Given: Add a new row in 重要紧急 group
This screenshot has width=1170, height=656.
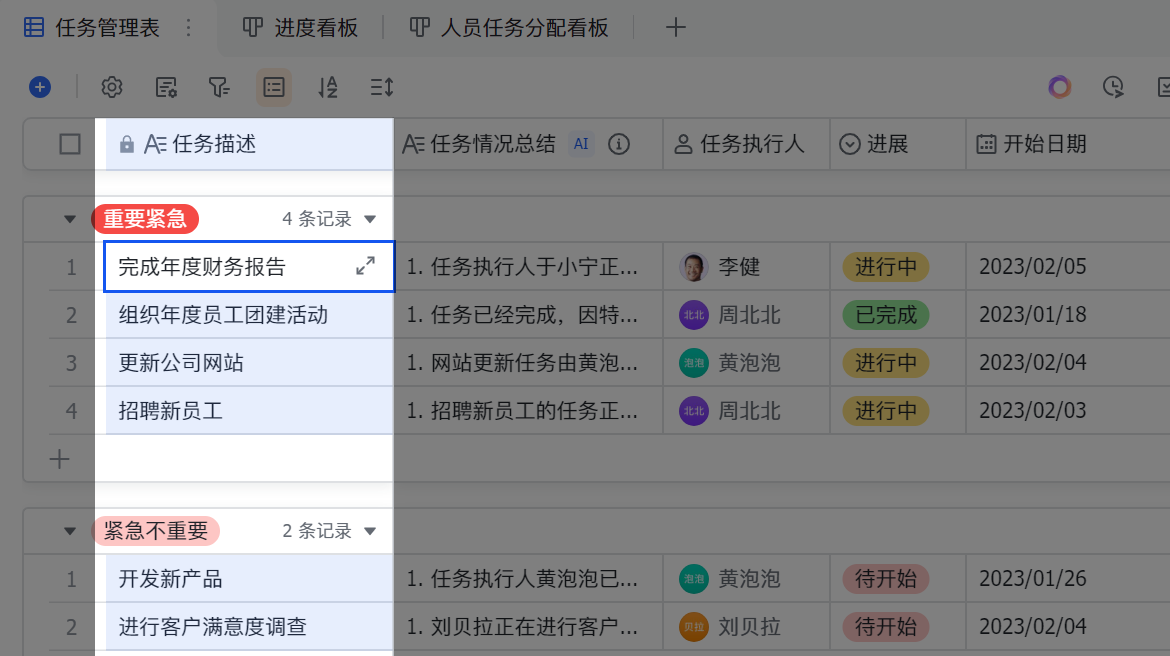Looking at the screenshot, I should pyautogui.click(x=60, y=459).
